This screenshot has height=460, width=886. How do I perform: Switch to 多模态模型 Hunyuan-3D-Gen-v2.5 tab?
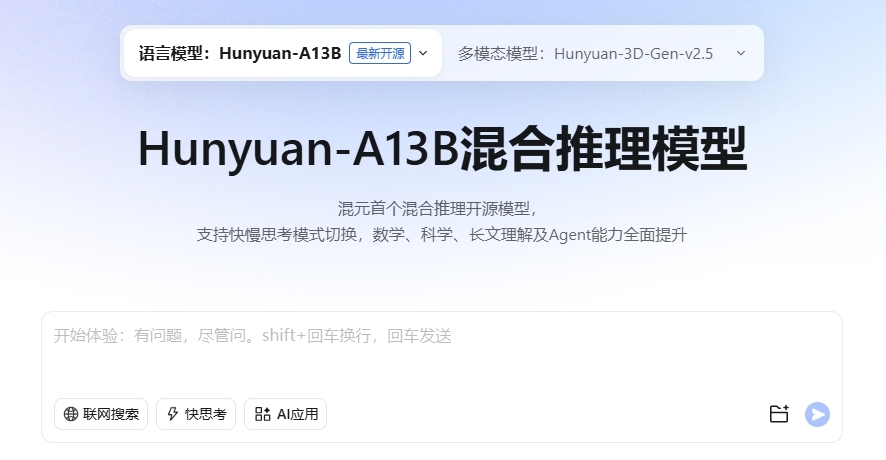(602, 53)
